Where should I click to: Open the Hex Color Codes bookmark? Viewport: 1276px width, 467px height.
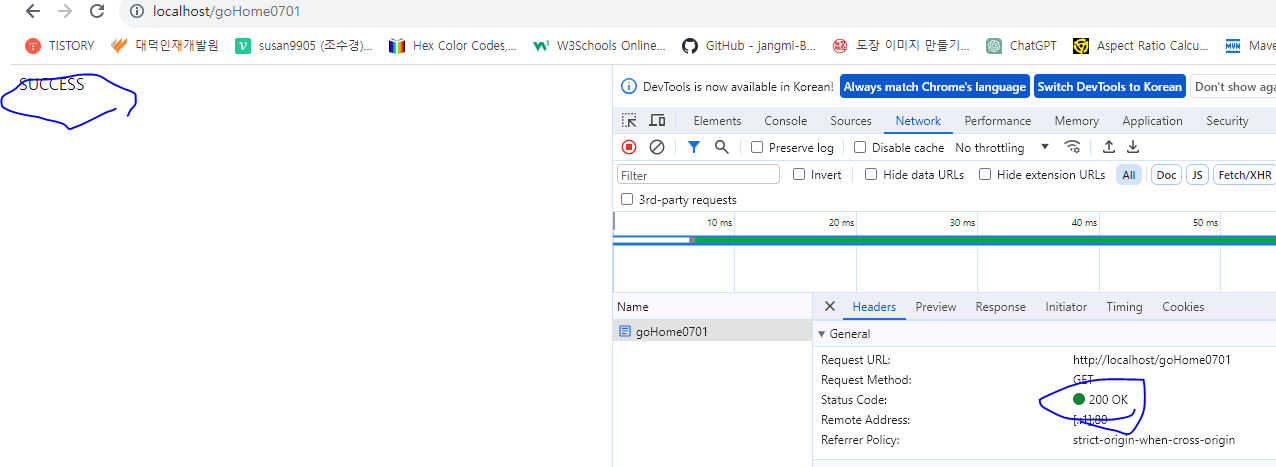tap(453, 45)
